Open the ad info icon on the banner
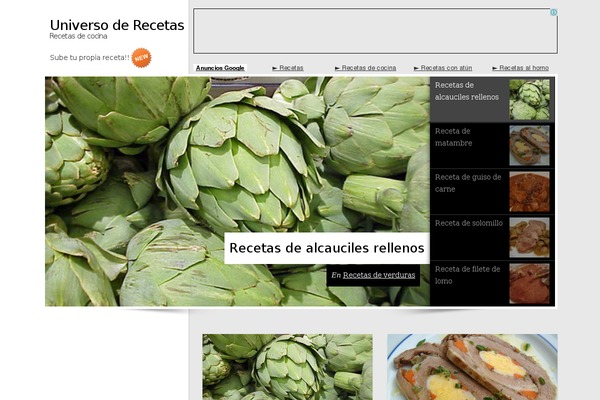 click(553, 12)
